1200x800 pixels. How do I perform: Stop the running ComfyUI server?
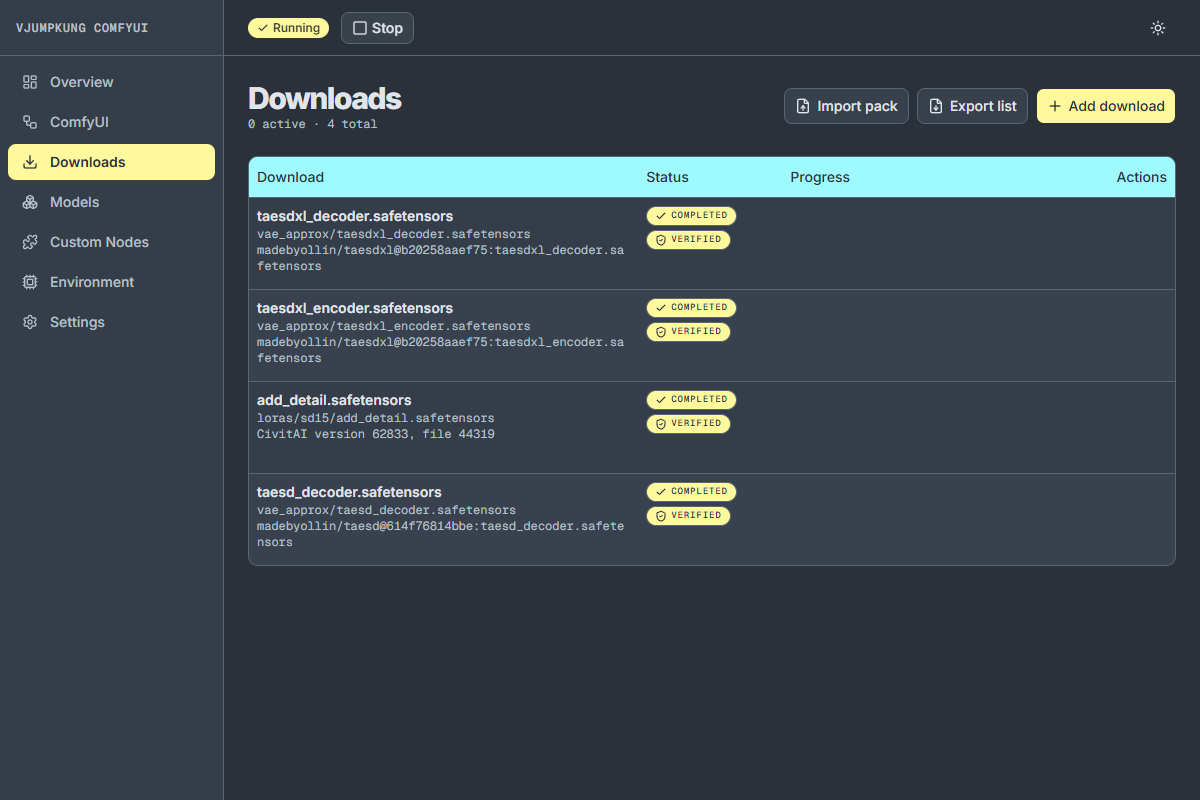[377, 28]
